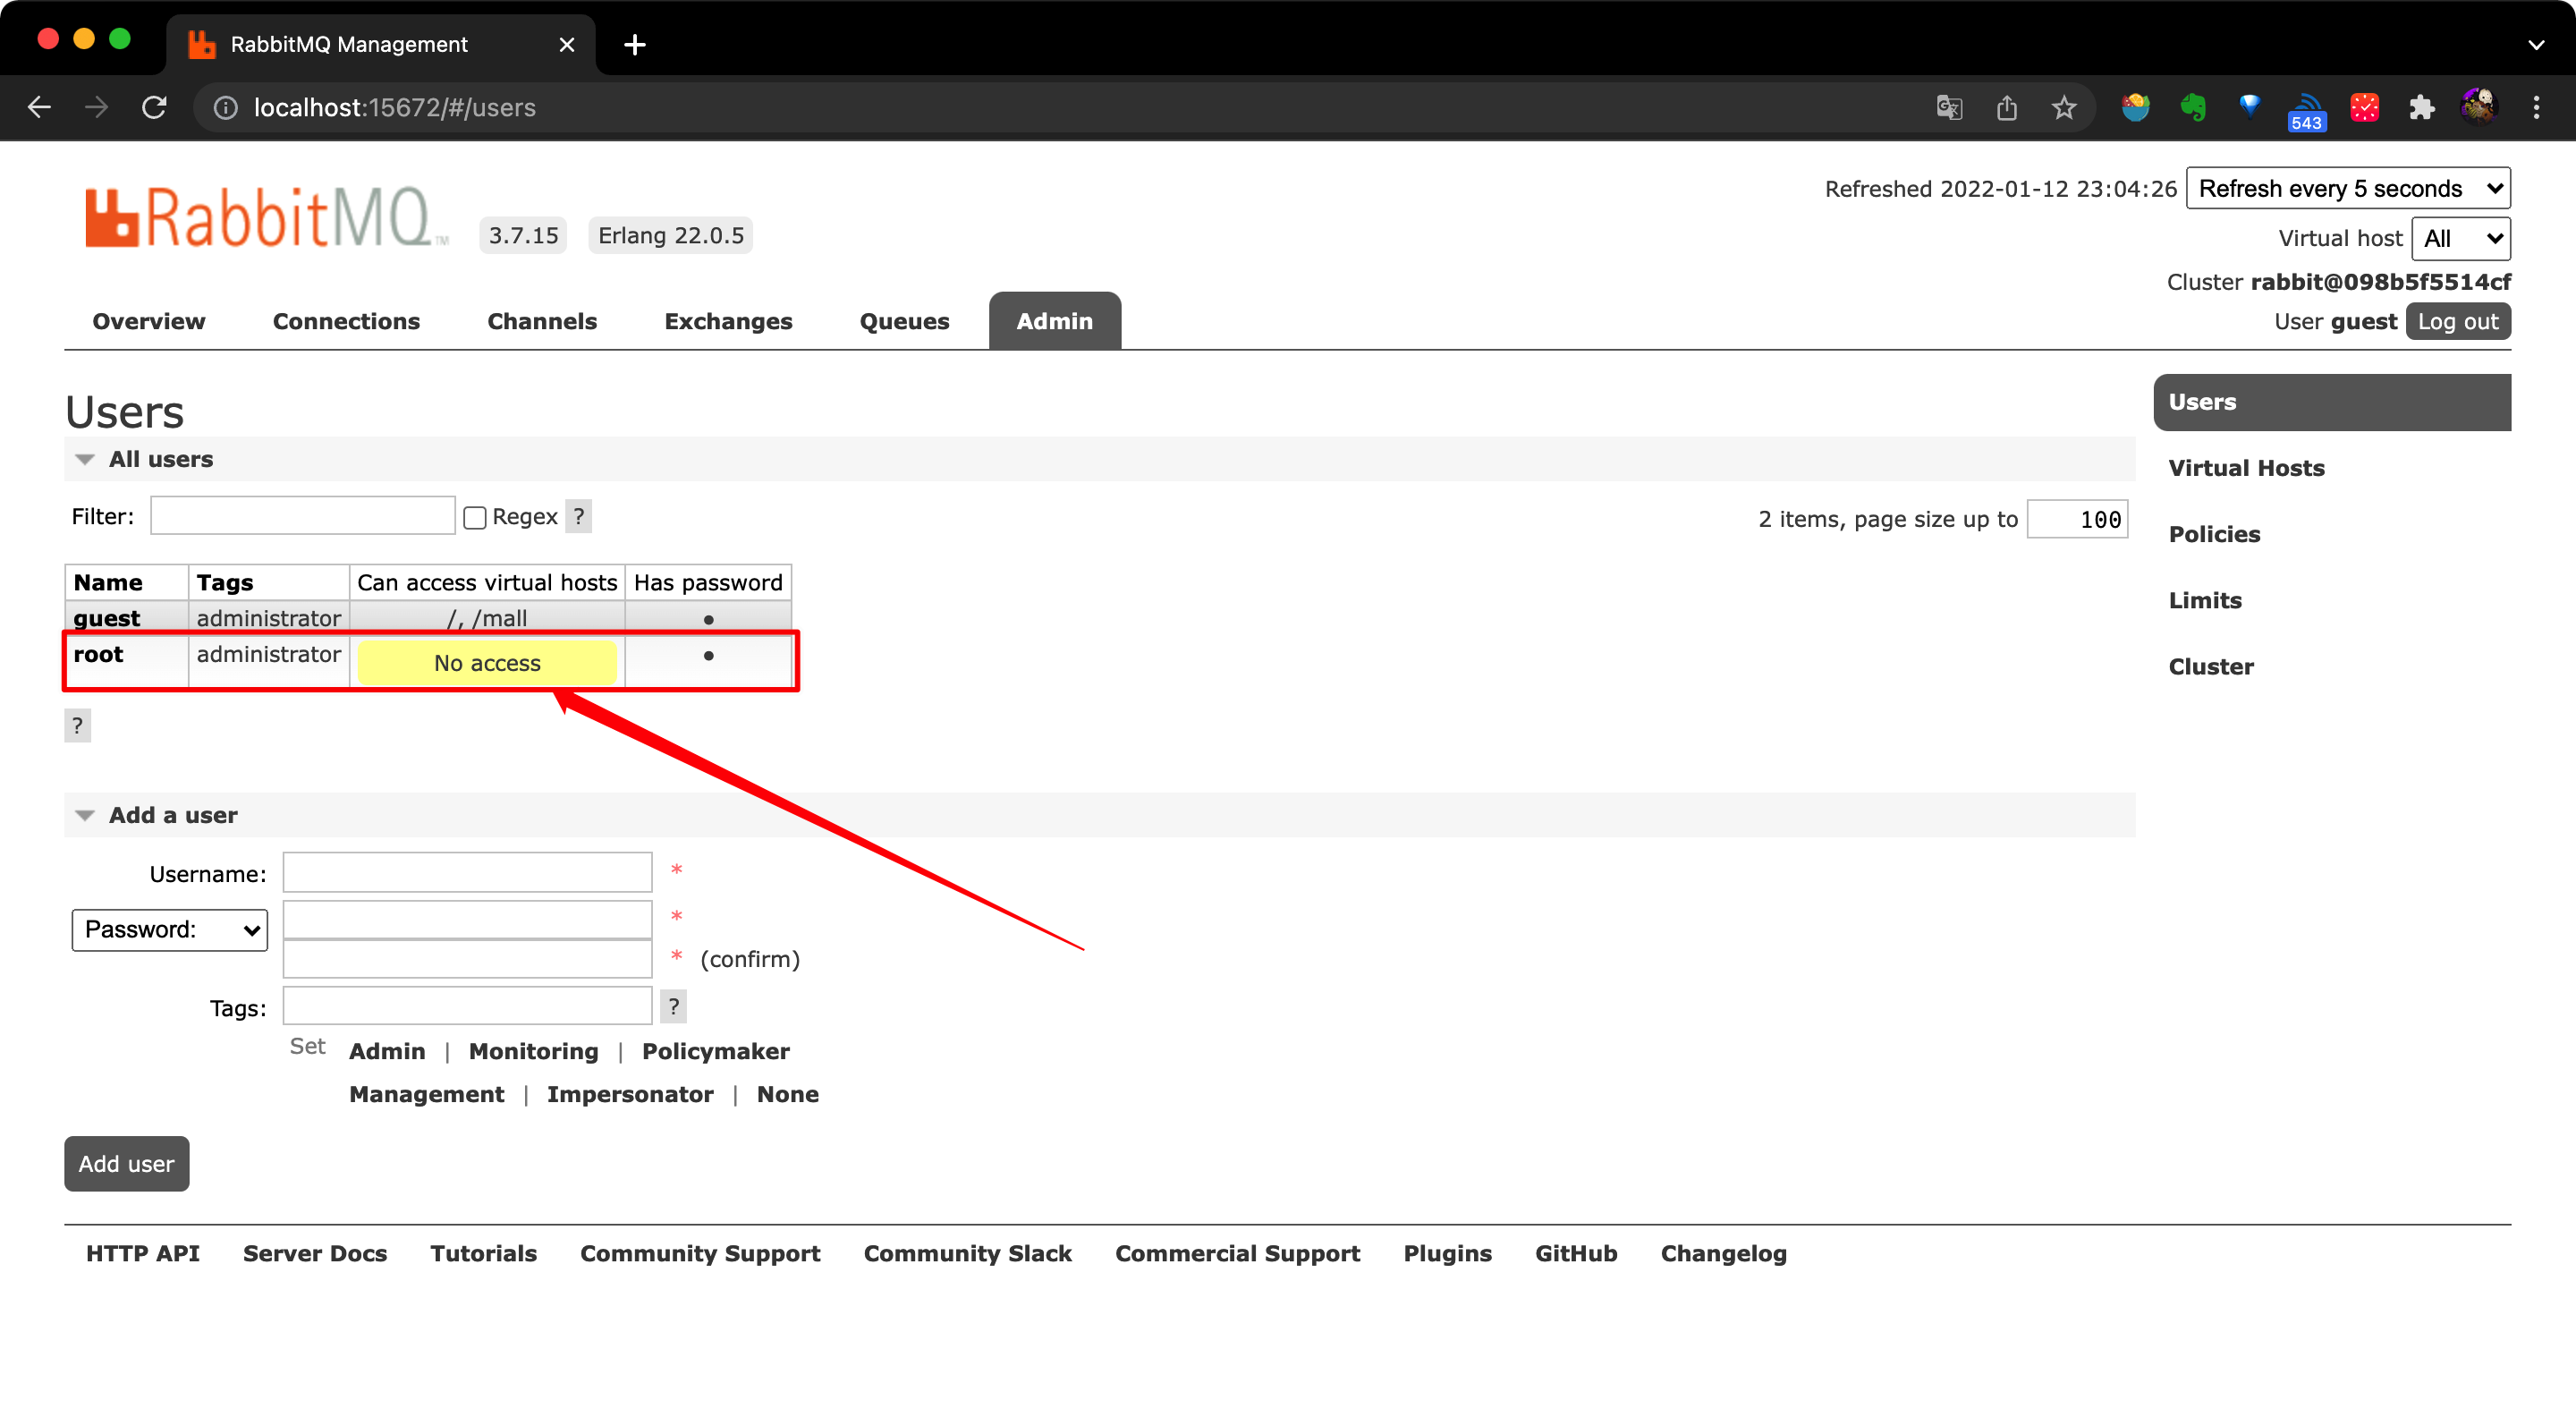Set tag to Admin
Screen dimensions: 2576x1417
click(387, 1051)
